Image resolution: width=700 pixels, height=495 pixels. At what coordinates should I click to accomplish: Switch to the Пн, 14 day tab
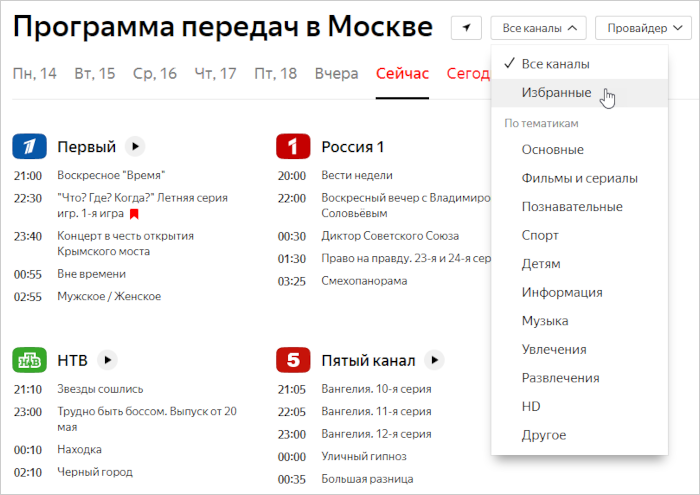35,73
